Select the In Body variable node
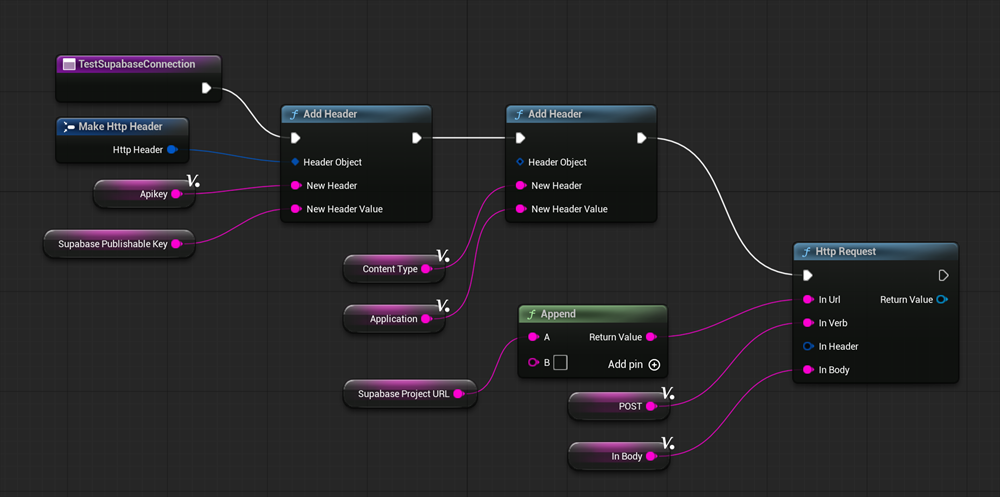This screenshot has height=497, width=1000. tap(619, 456)
